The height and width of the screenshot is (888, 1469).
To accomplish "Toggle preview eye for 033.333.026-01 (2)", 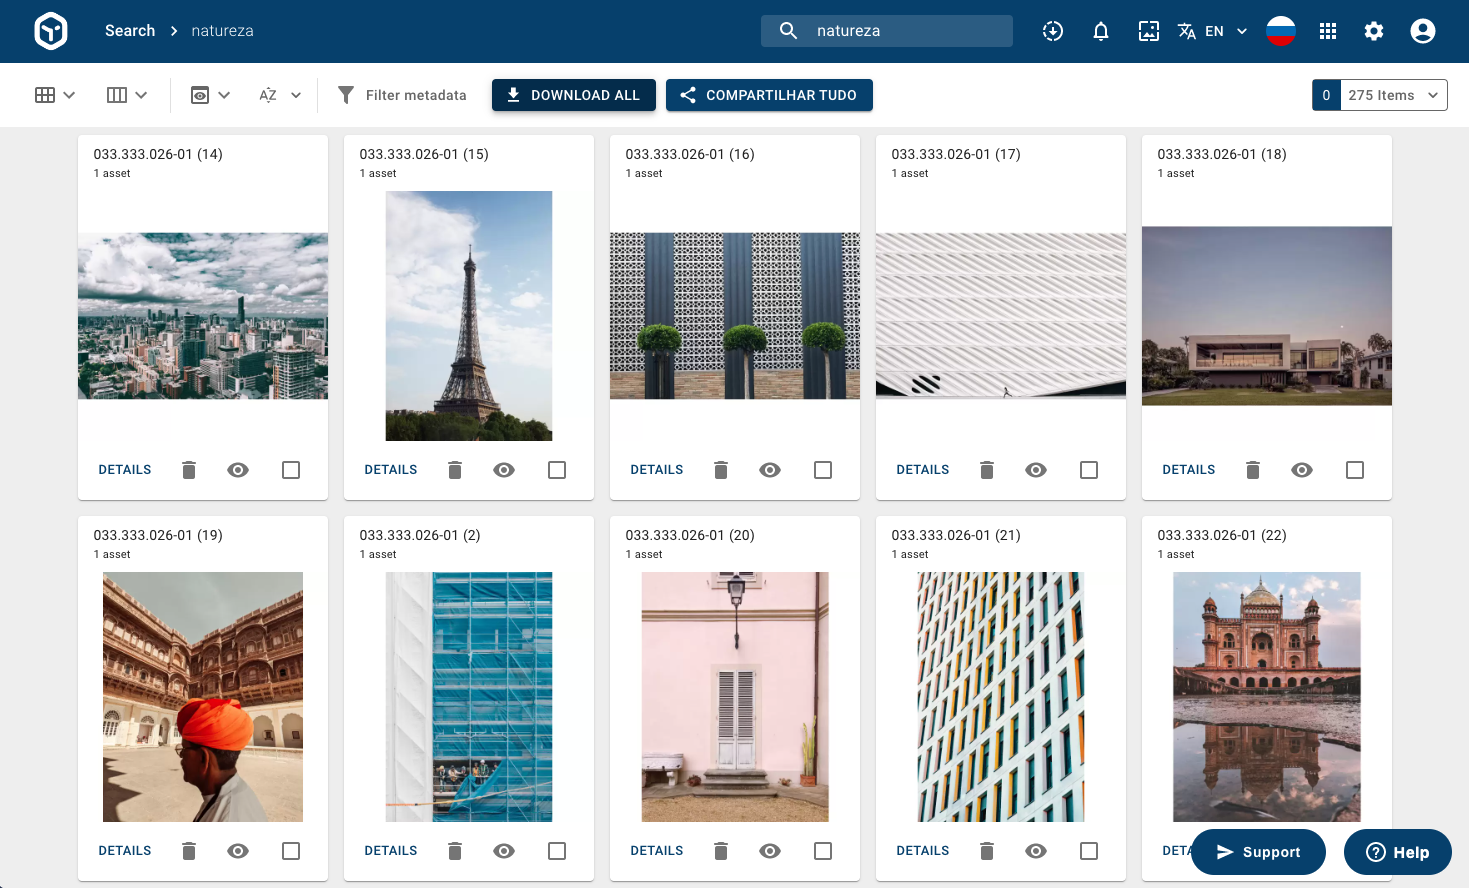I will 504,851.
